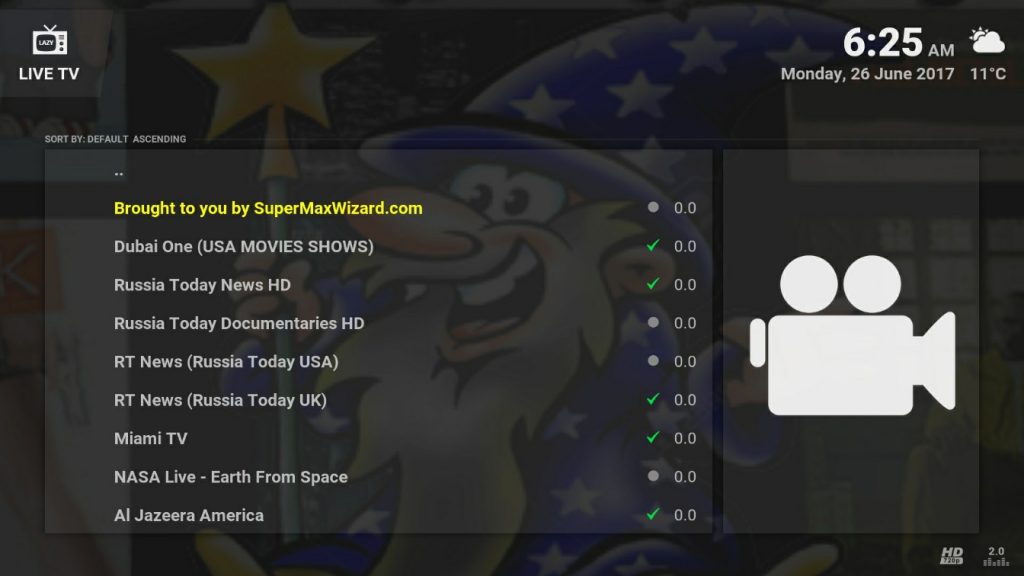
Task: Click watched check for Russia Today News HD
Action: (652, 284)
